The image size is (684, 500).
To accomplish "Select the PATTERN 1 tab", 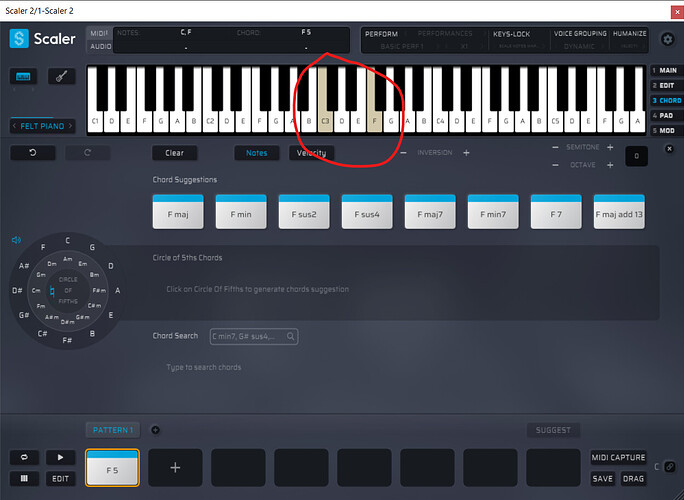I will (x=113, y=430).
